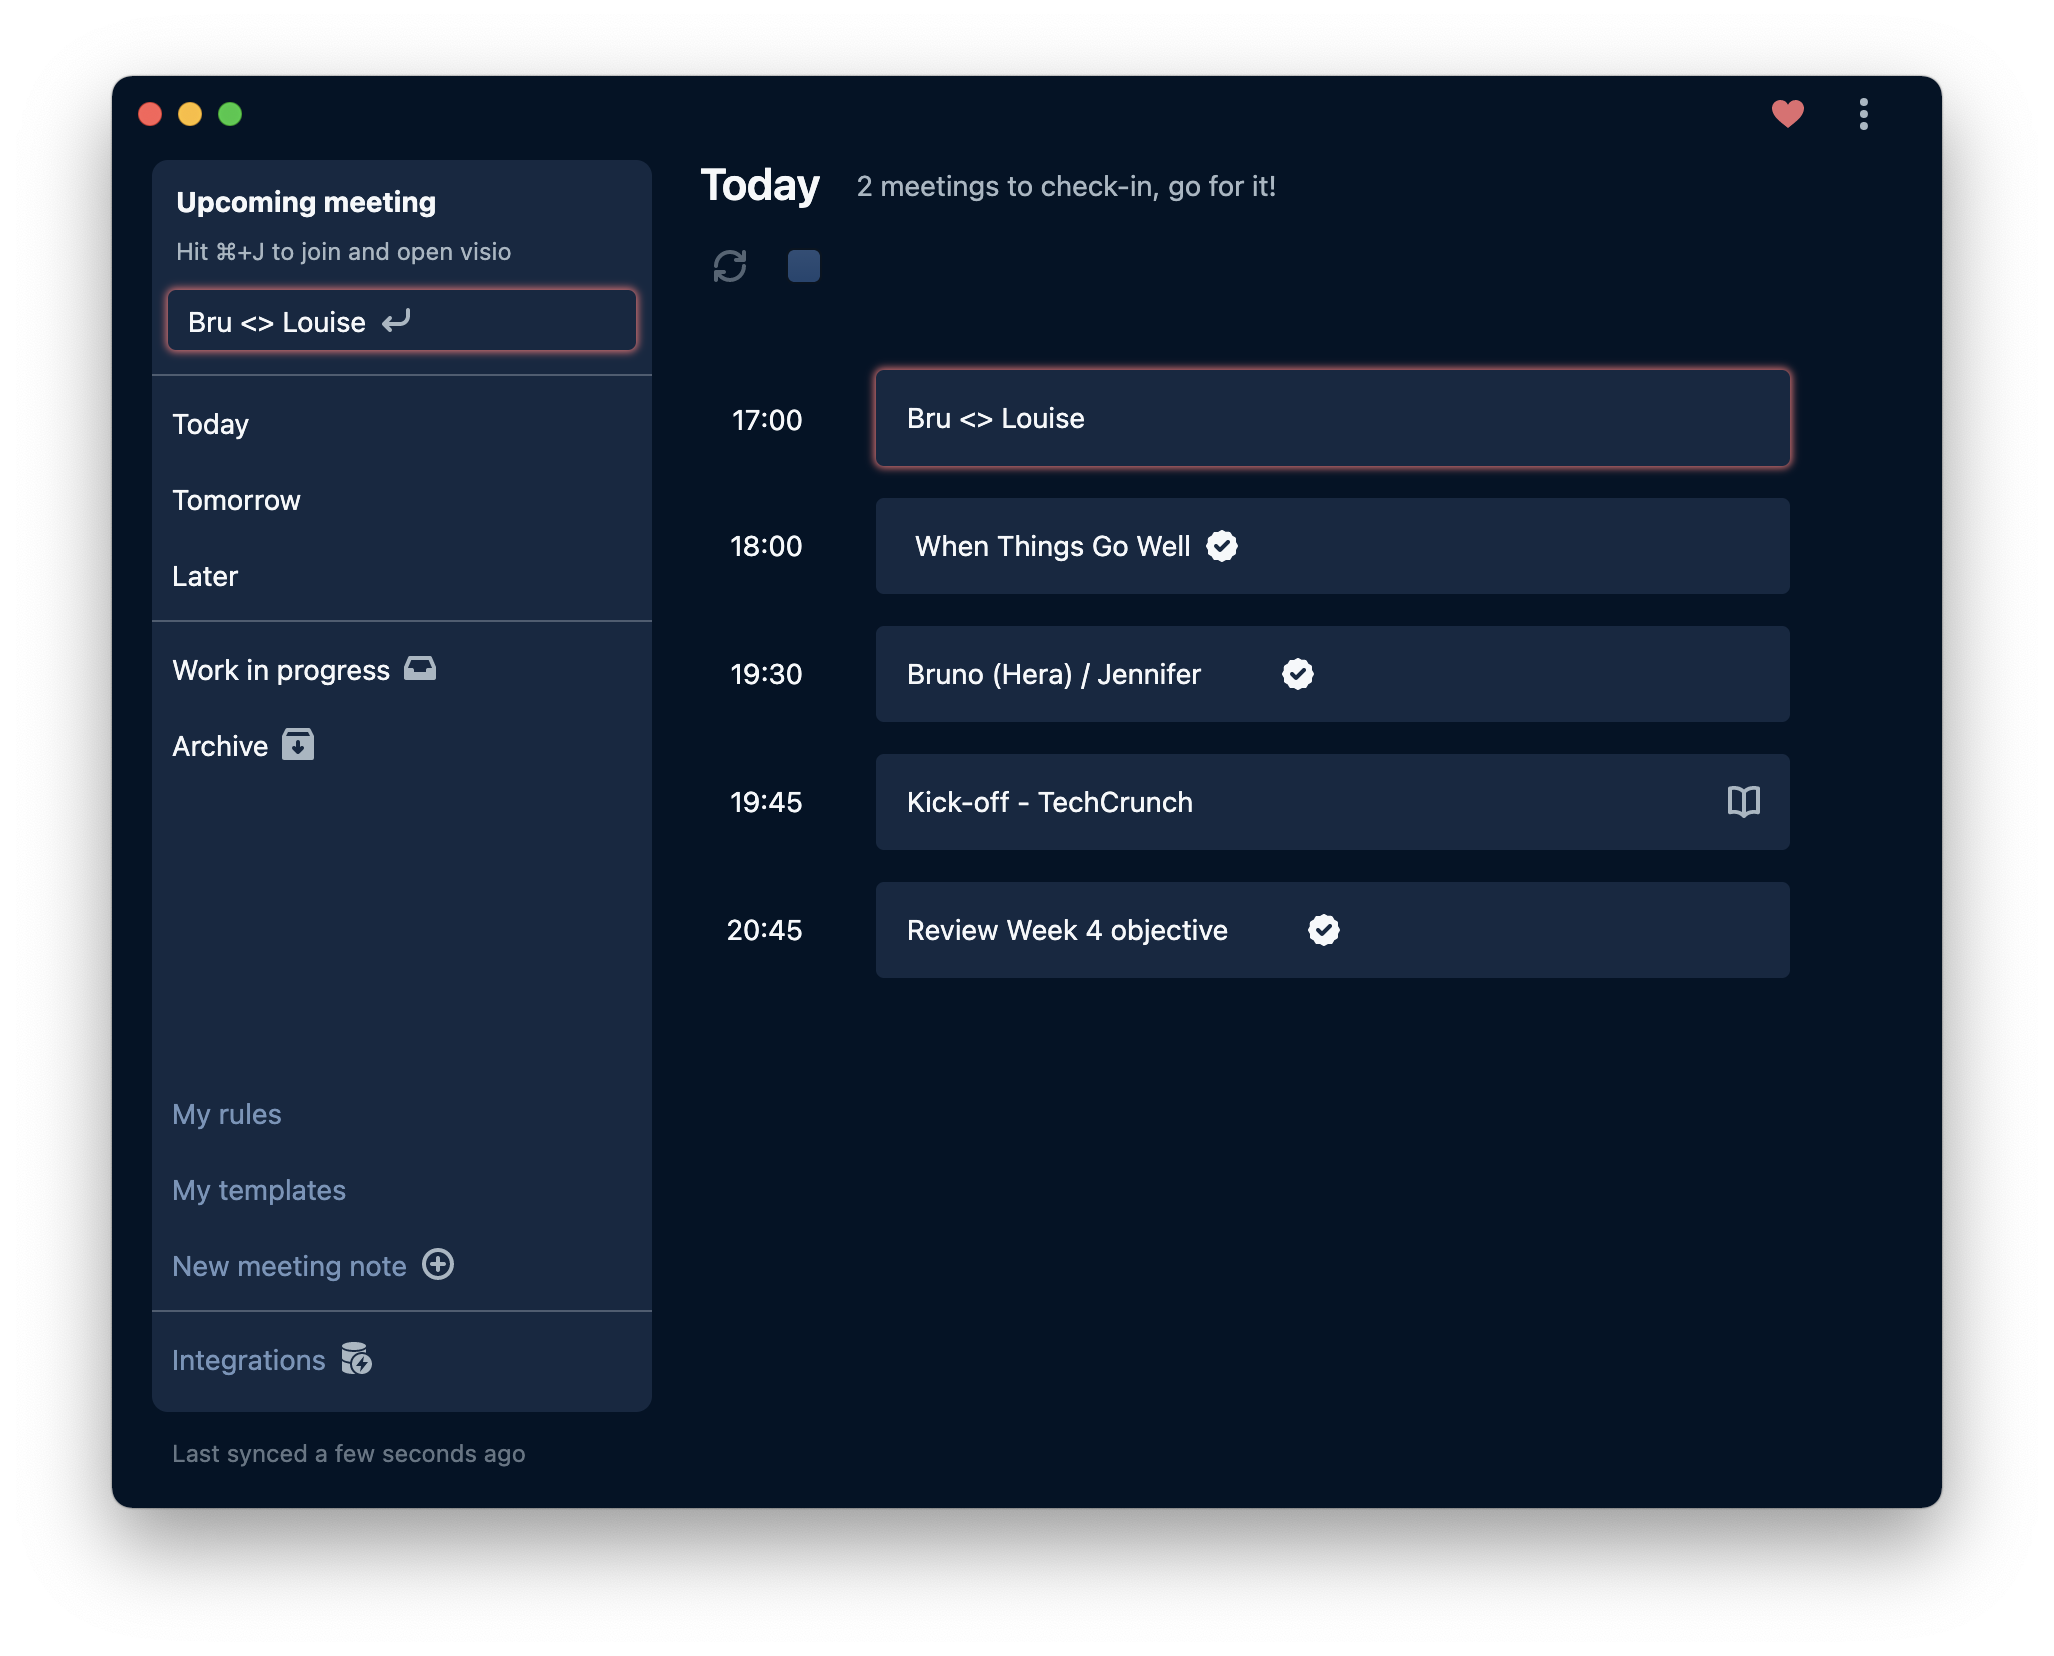Click the archive icon next to Archive

click(296, 744)
